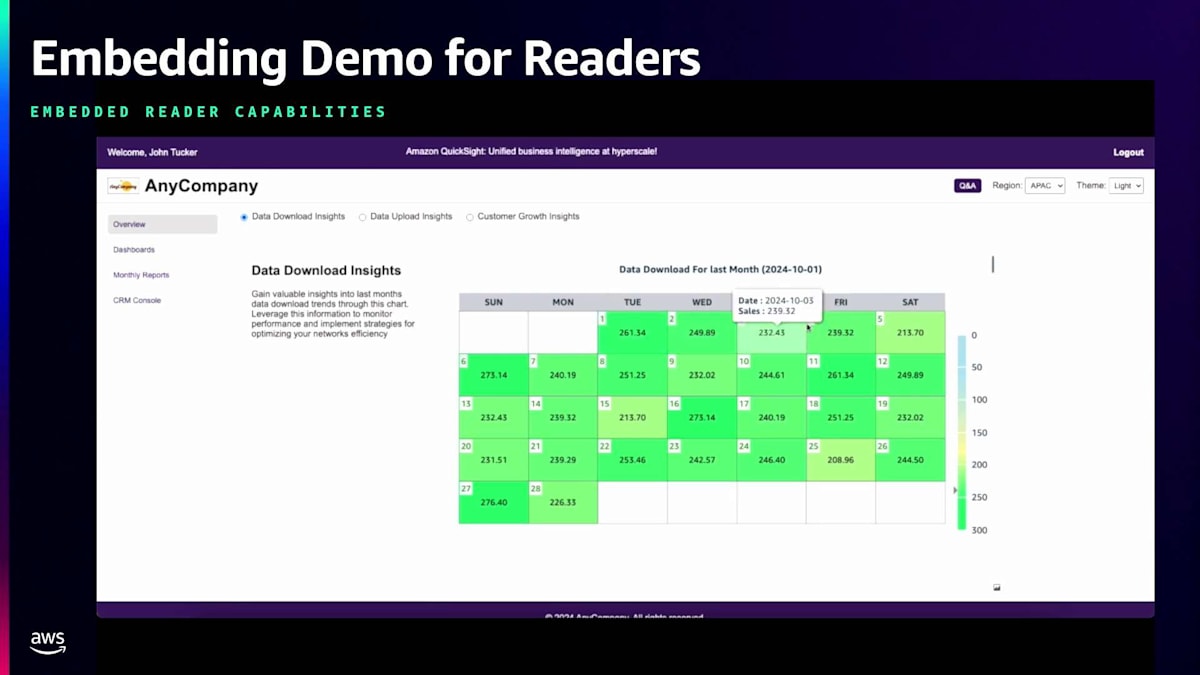The image size is (1200, 675).
Task: Select the Customer Growth Insights radio button
Action: tap(470, 217)
